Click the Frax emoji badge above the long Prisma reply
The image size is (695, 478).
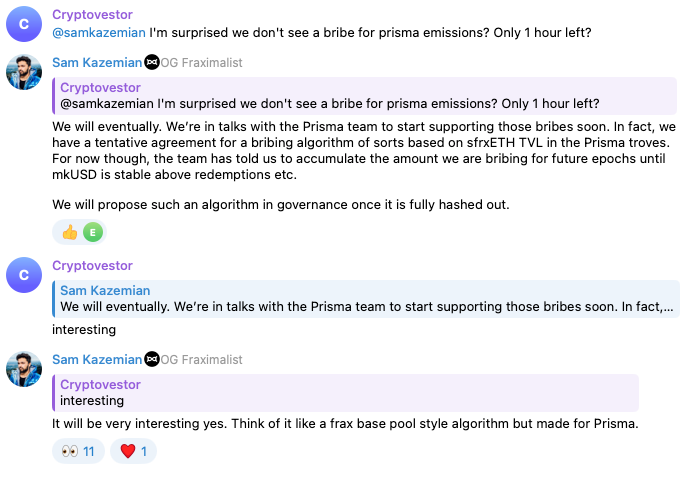tap(152, 63)
